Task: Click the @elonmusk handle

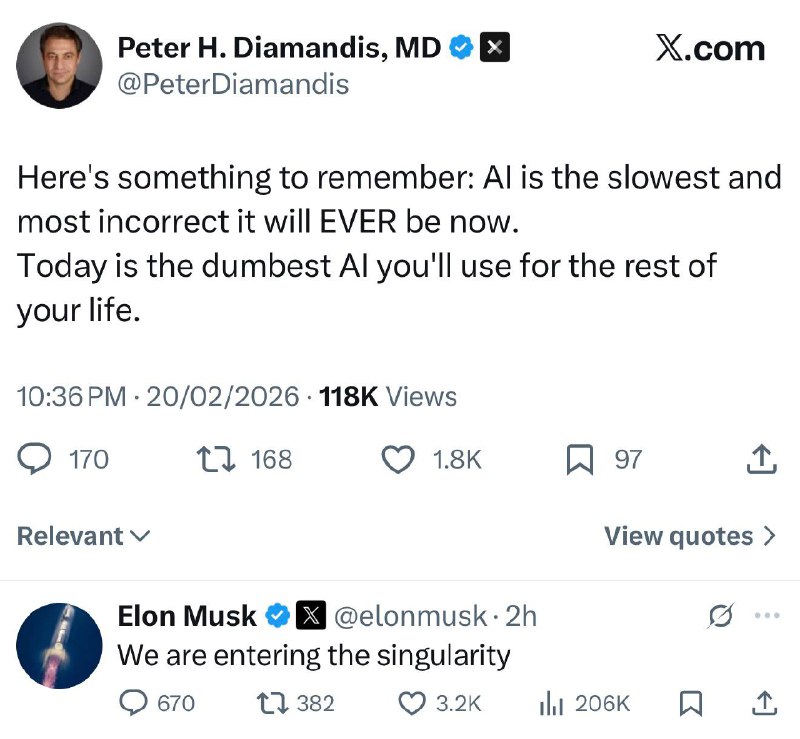Action: (409, 616)
